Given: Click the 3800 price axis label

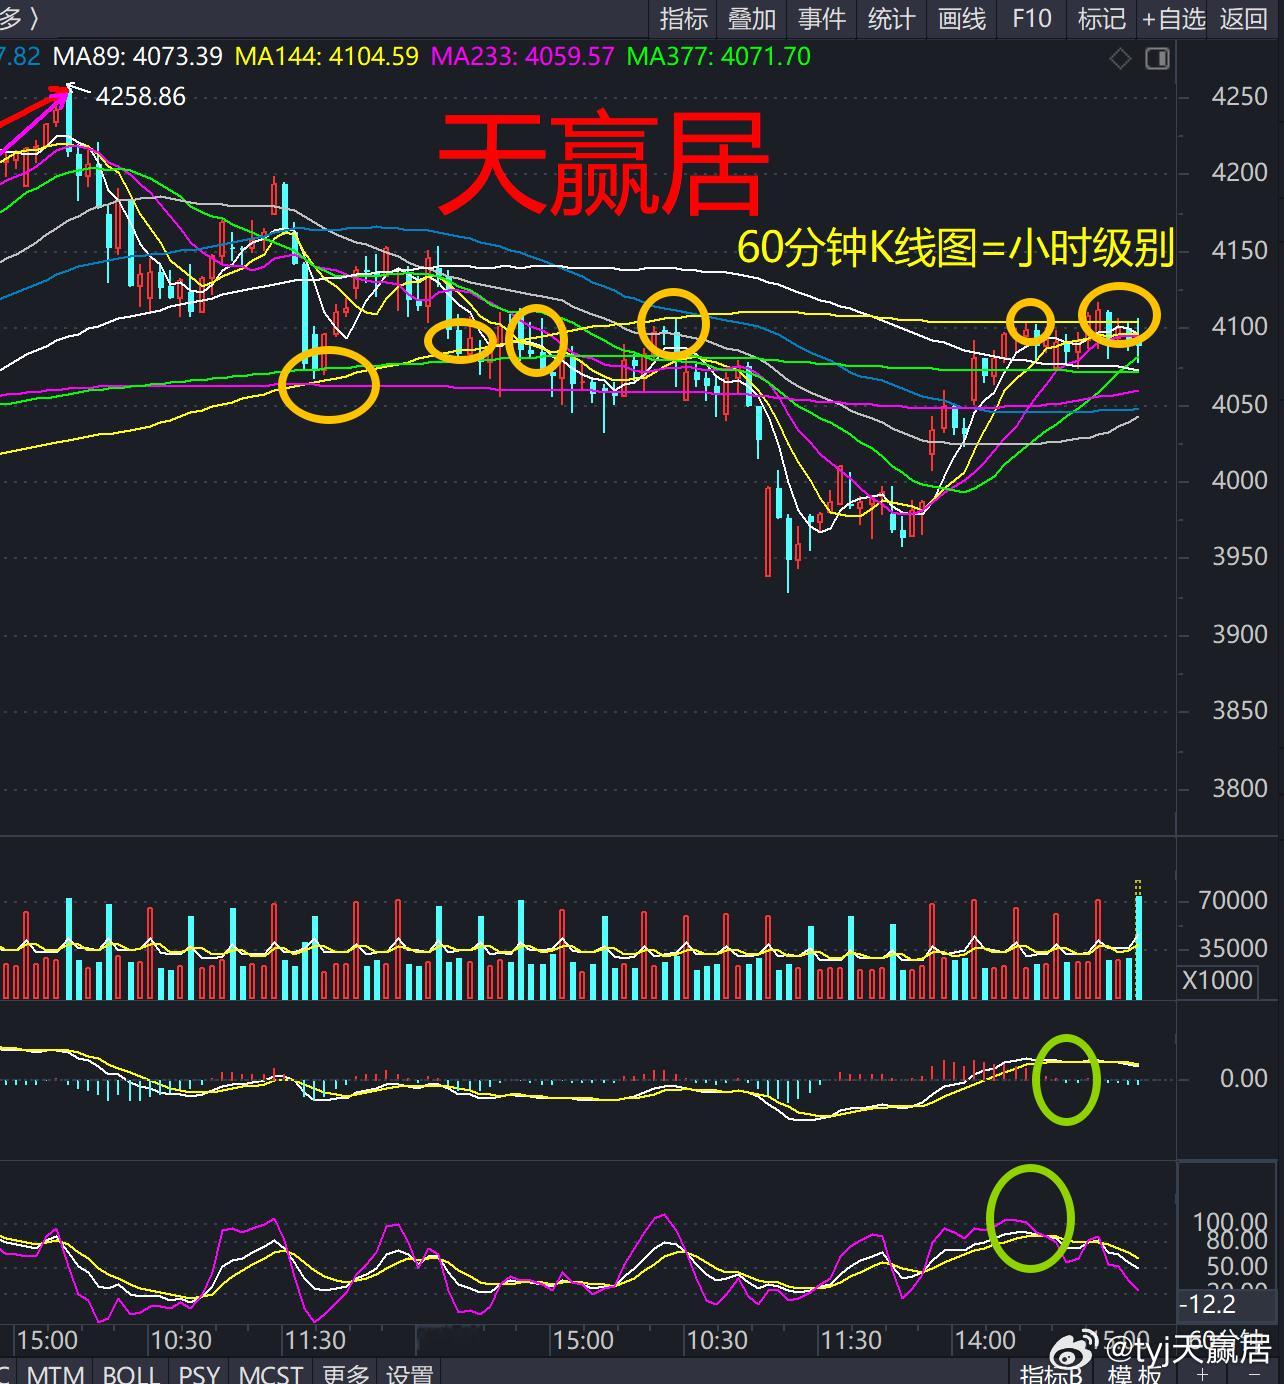Looking at the screenshot, I should 1239,788.
